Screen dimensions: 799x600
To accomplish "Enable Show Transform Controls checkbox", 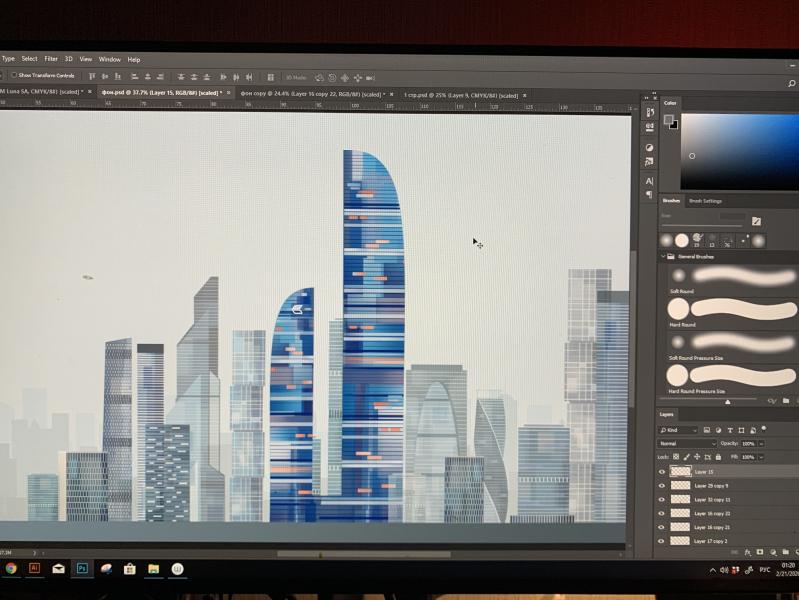I will click(14, 75).
